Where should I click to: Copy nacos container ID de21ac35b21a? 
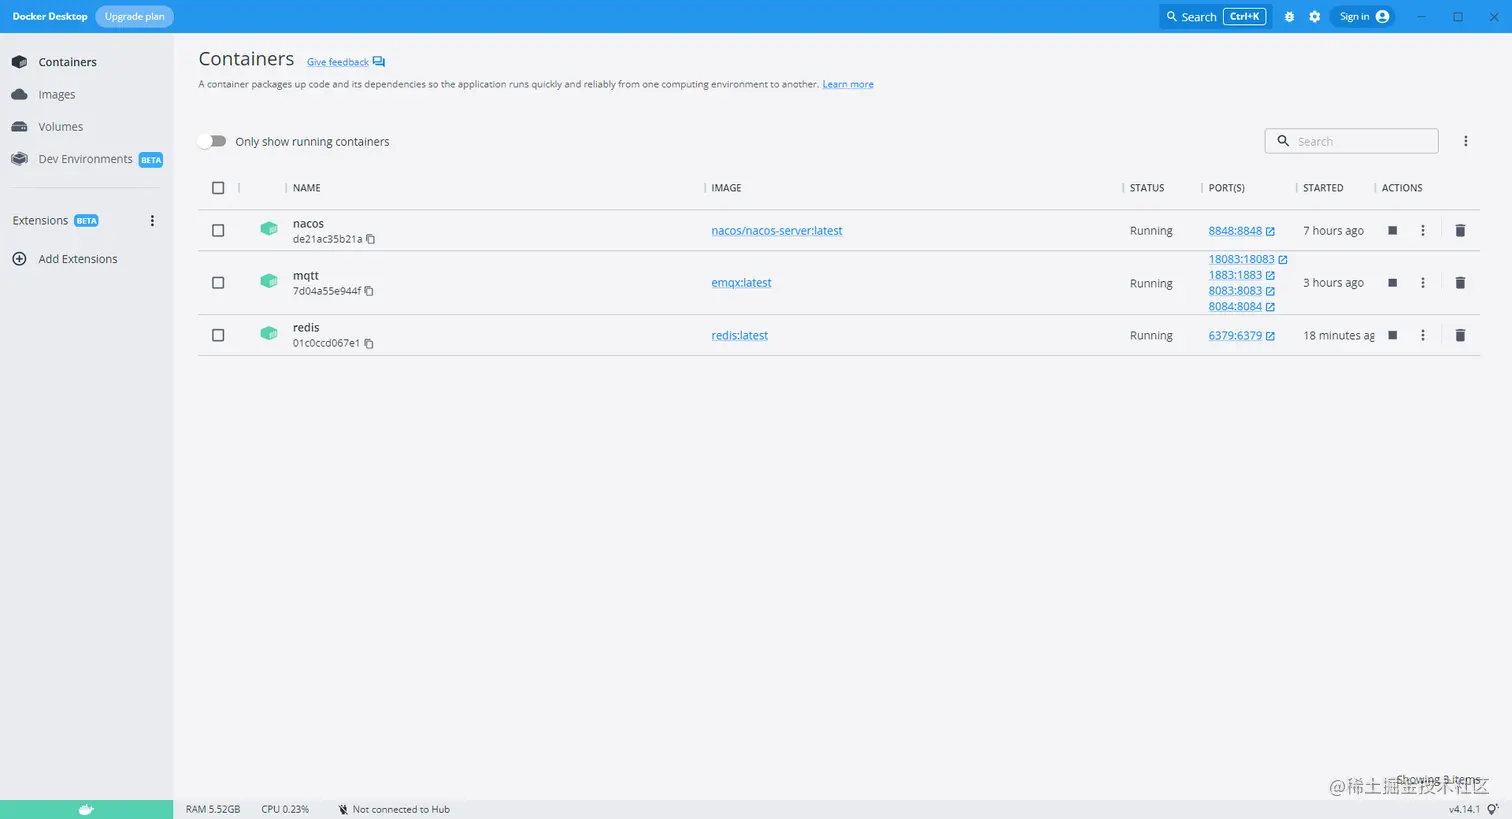pos(371,239)
